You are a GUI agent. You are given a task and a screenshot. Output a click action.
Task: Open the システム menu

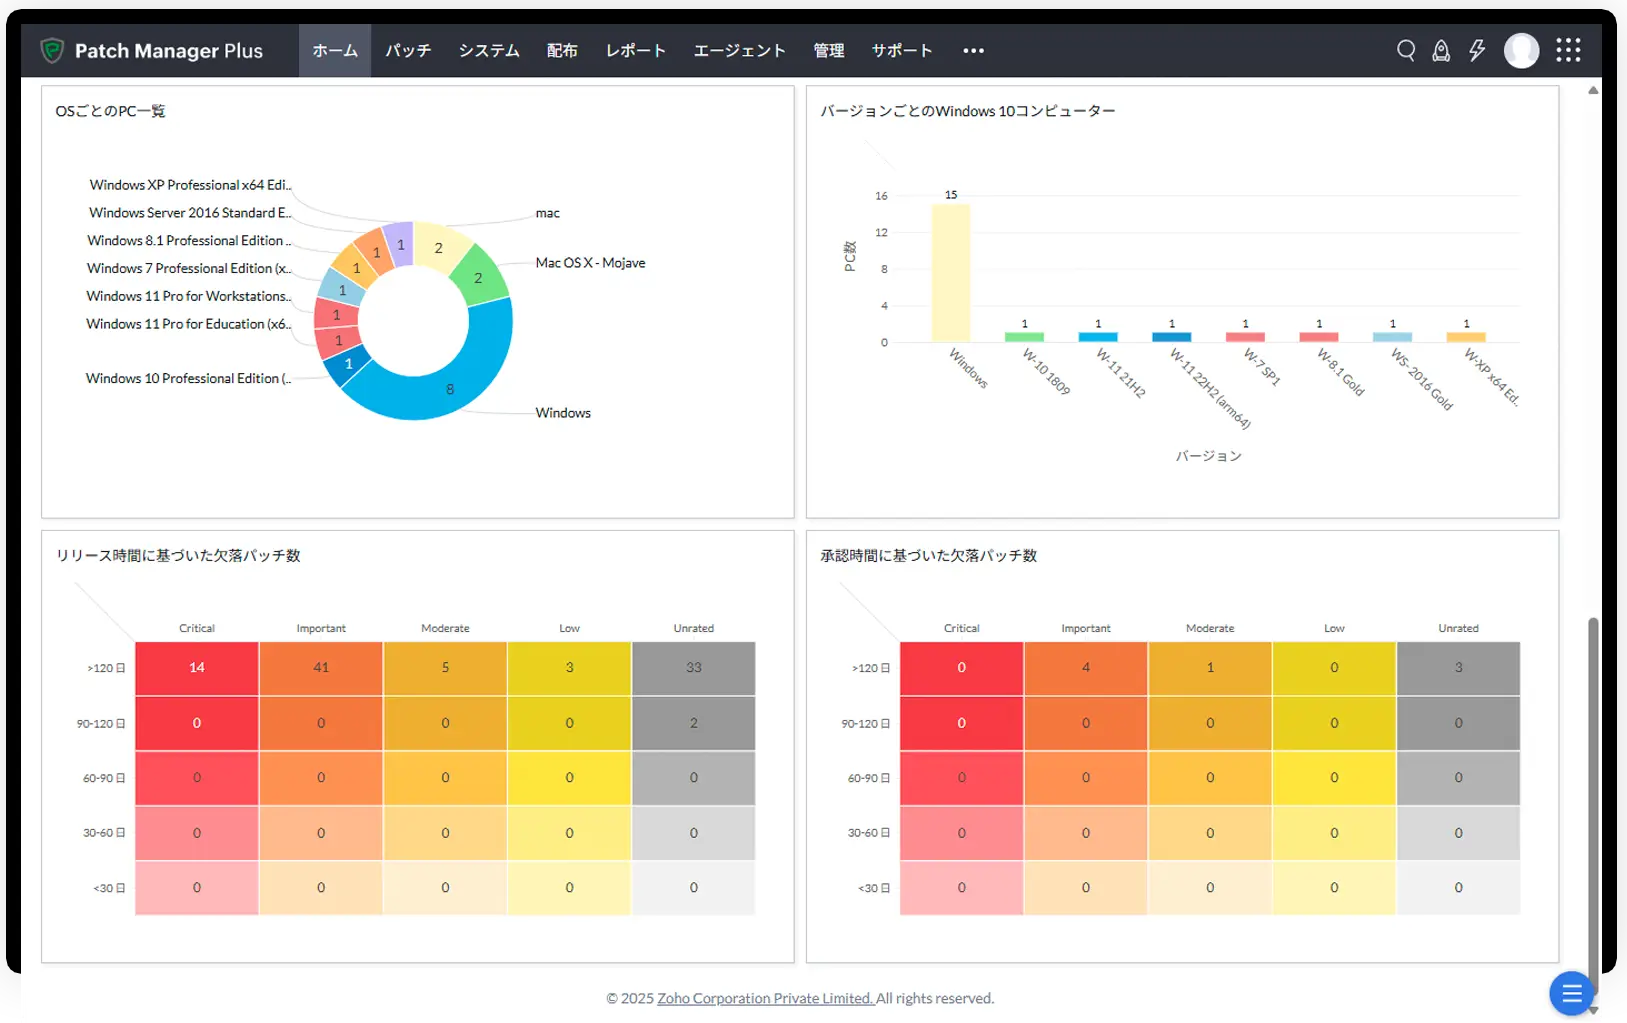coord(489,51)
